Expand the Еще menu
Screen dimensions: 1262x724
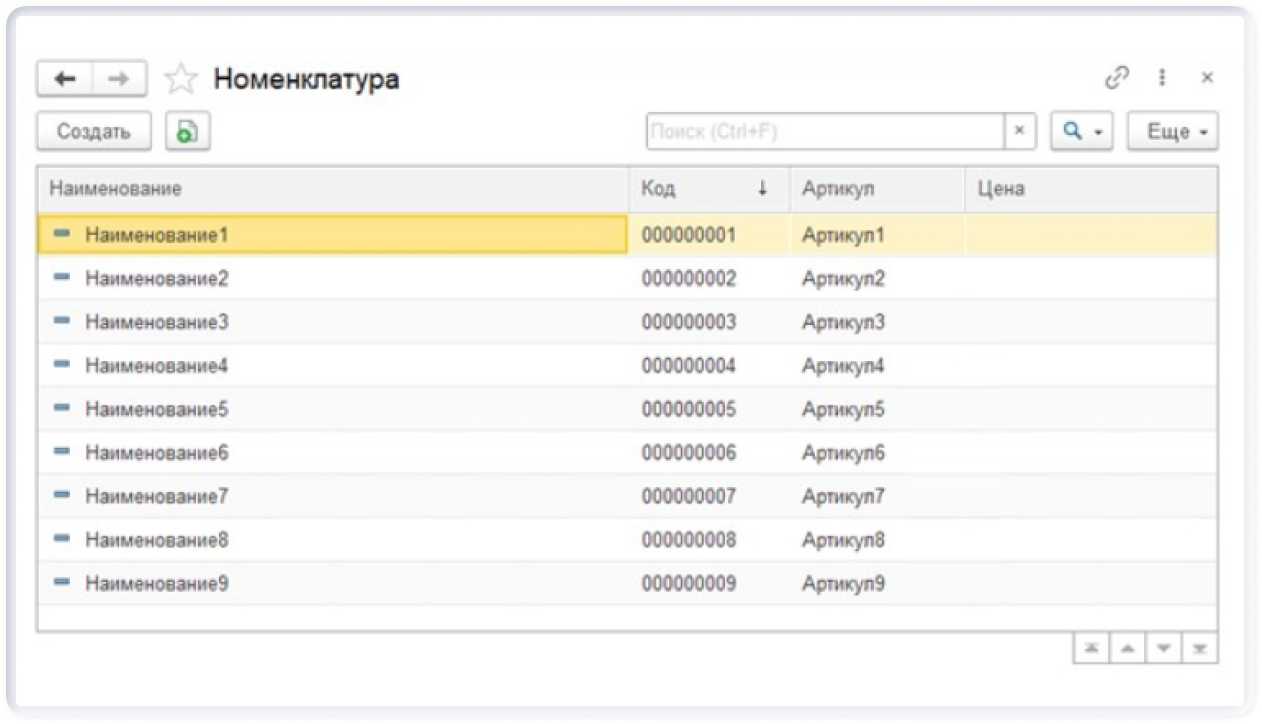click(x=1172, y=131)
